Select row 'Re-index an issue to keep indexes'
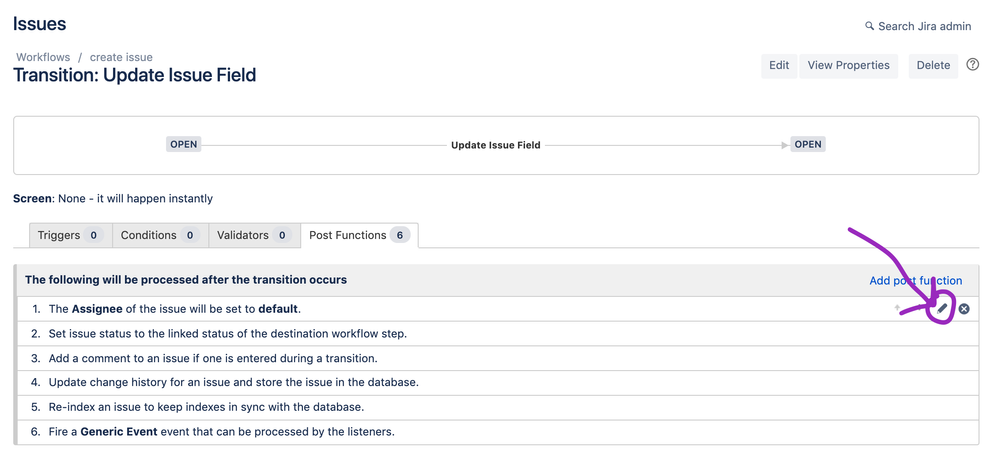The image size is (998, 463). (x=496, y=408)
